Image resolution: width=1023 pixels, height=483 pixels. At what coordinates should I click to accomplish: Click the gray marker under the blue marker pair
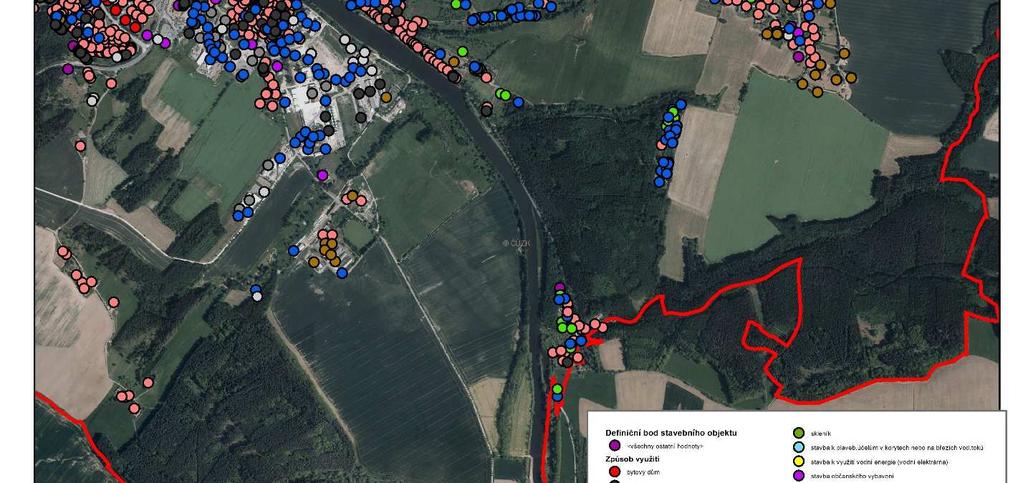257,296
